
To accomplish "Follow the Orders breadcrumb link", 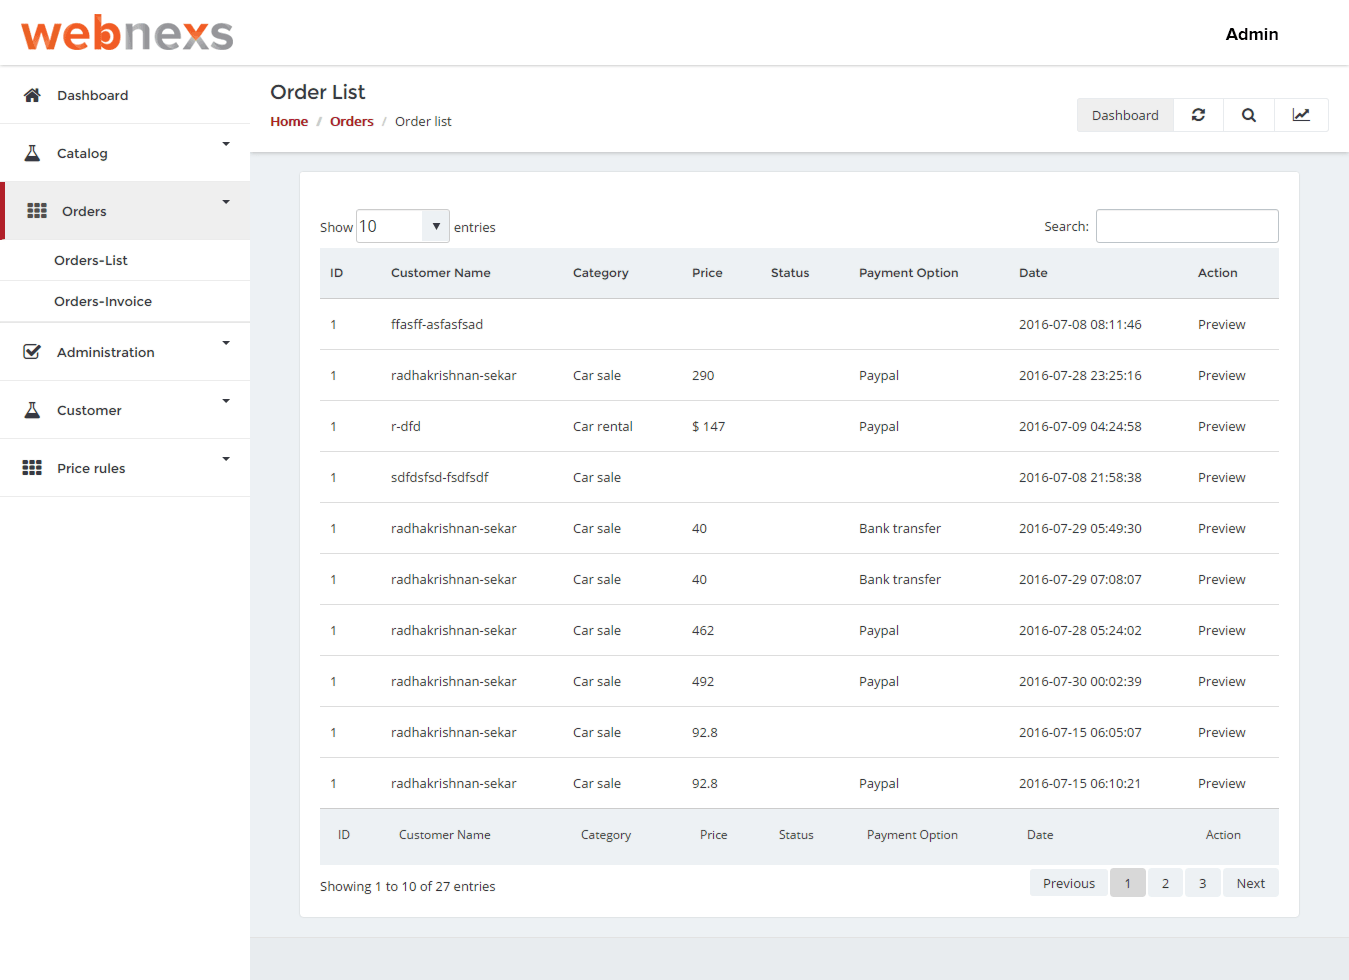I will point(352,121).
